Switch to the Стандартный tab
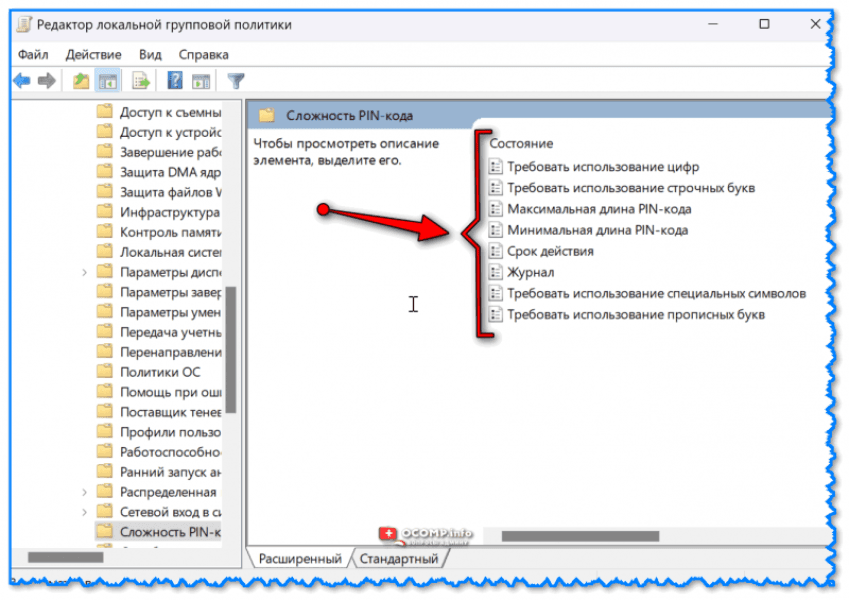Screen dimensions: 849x600 398,559
